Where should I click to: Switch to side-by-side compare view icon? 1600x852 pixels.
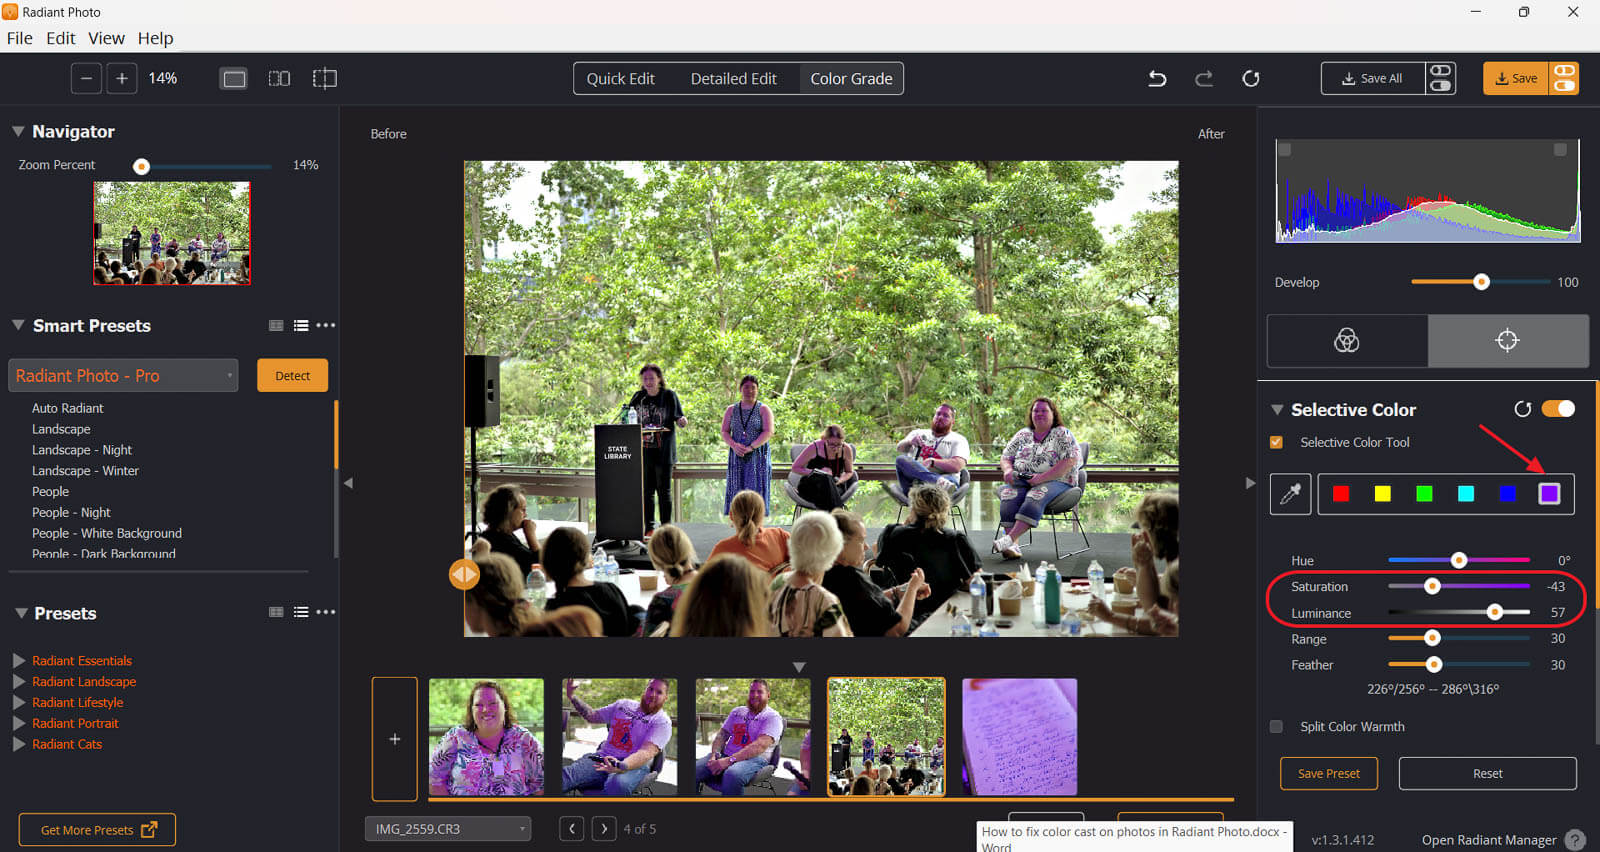279,79
